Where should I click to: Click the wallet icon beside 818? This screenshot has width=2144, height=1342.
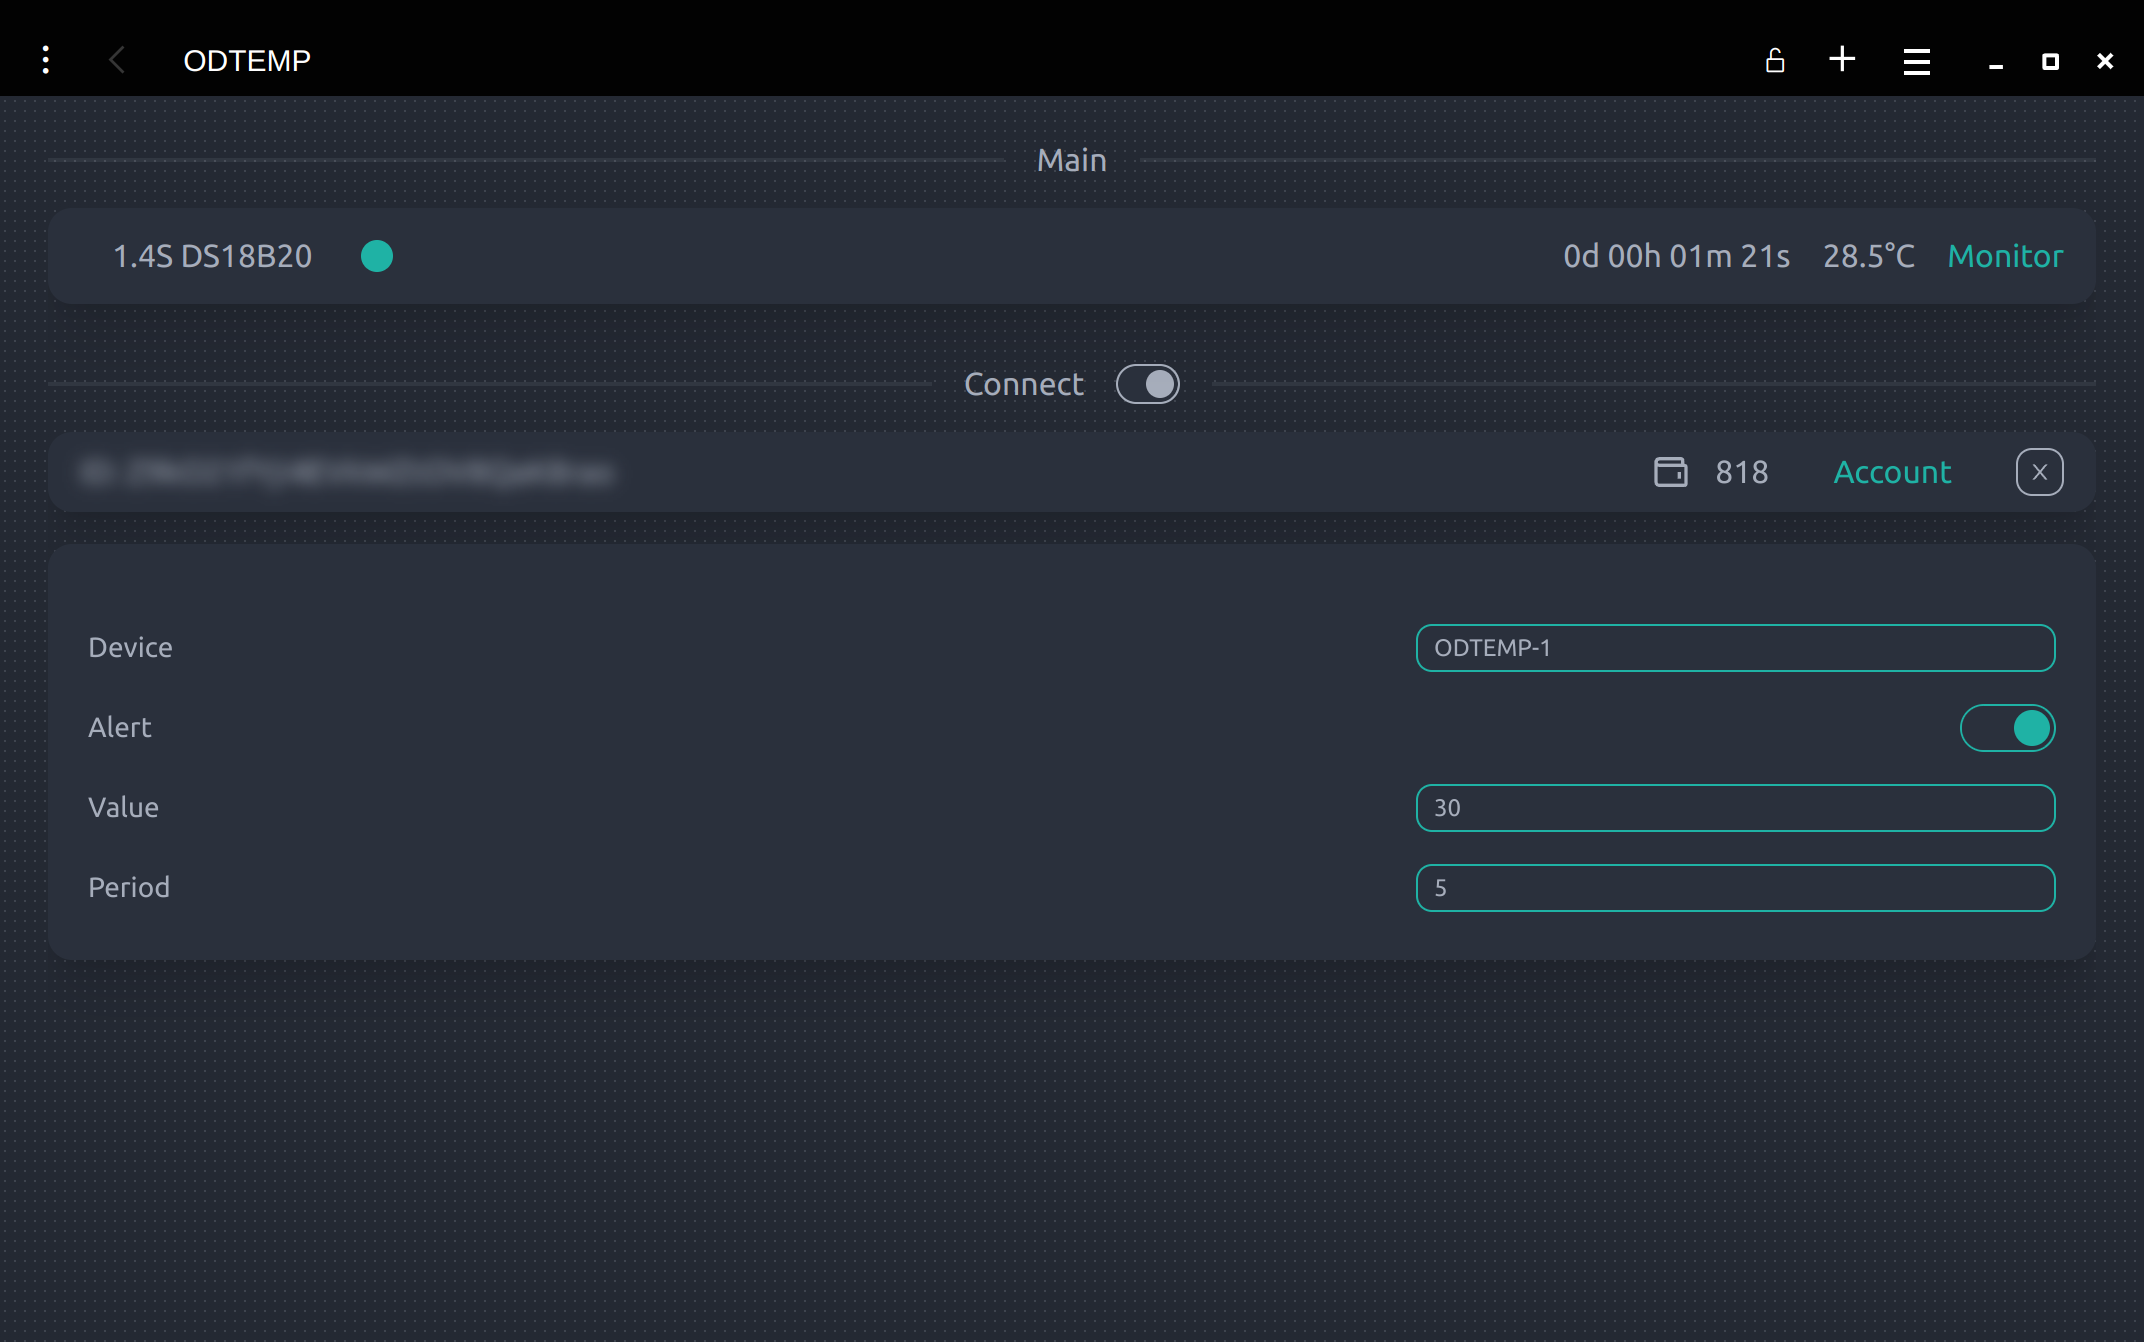coord(1670,472)
